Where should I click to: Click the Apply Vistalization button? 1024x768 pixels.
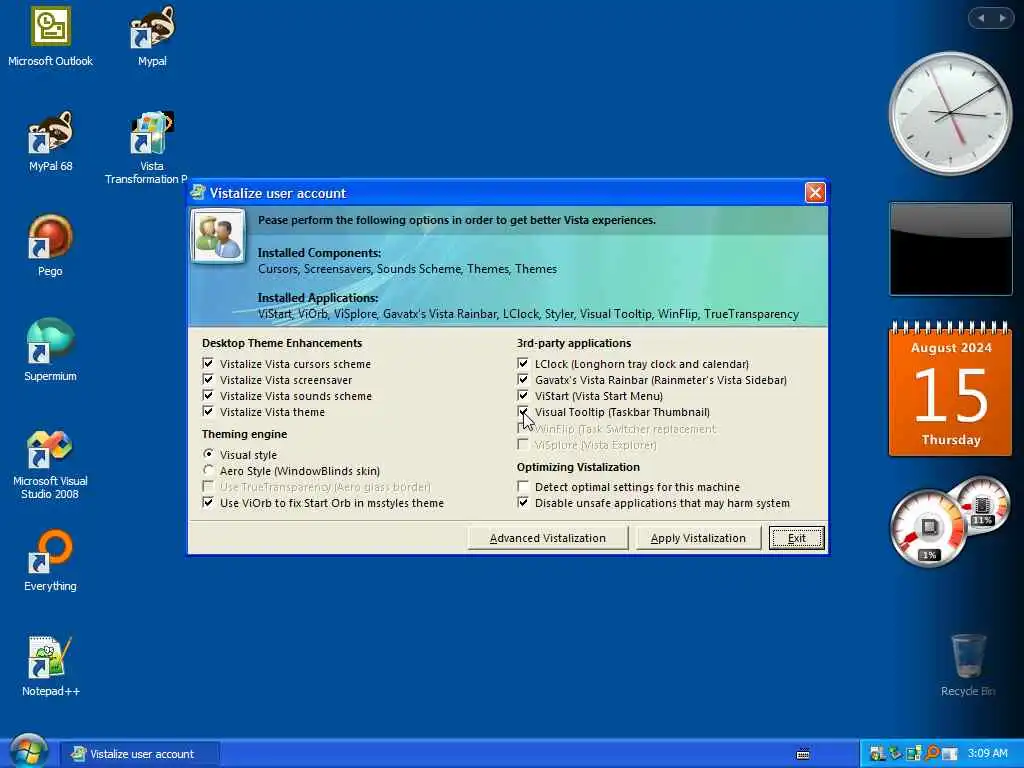click(x=698, y=538)
